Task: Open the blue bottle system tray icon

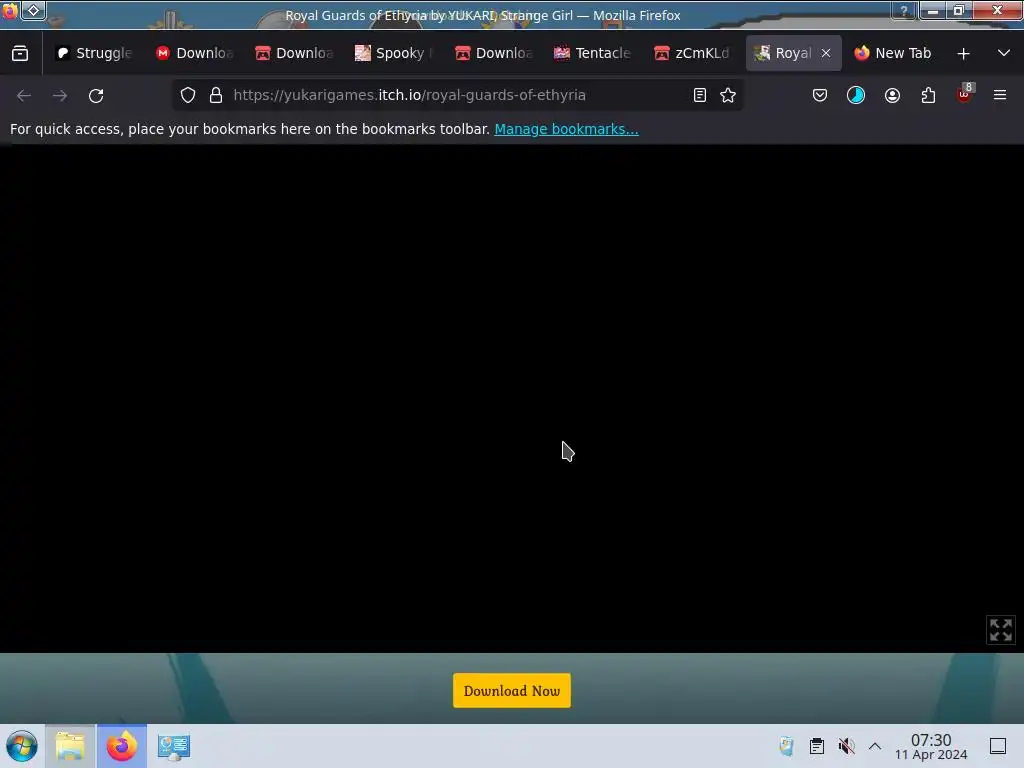Action: 786,746
